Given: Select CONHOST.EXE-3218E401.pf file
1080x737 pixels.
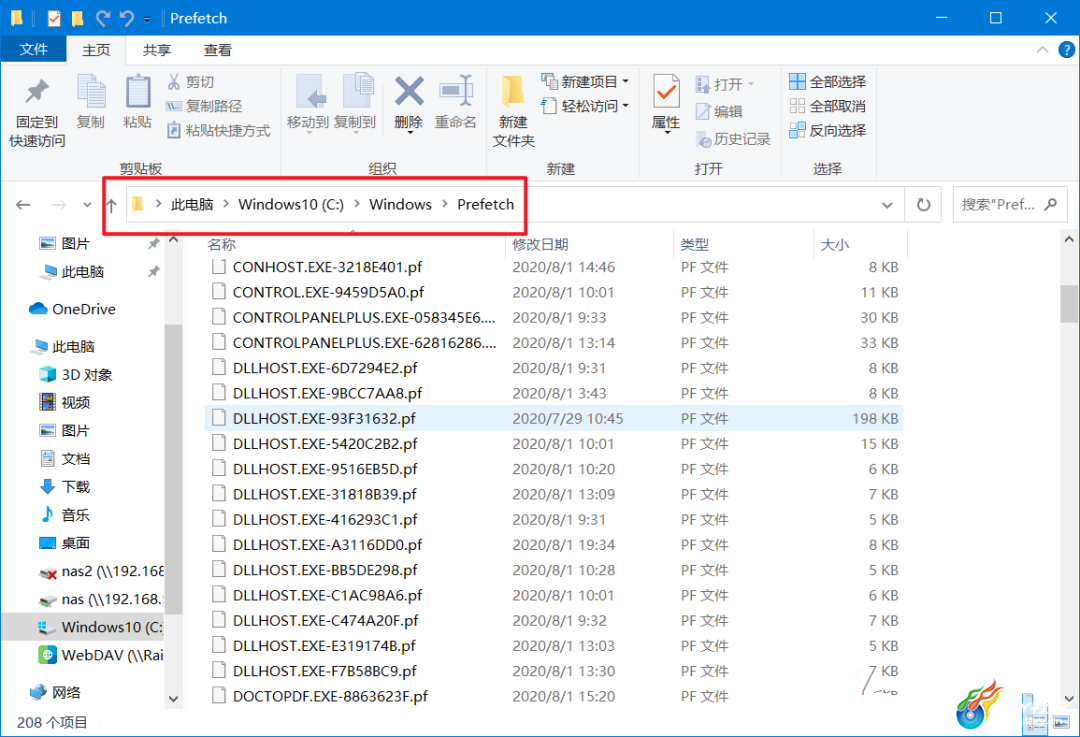Looking at the screenshot, I should pos(554,267).
